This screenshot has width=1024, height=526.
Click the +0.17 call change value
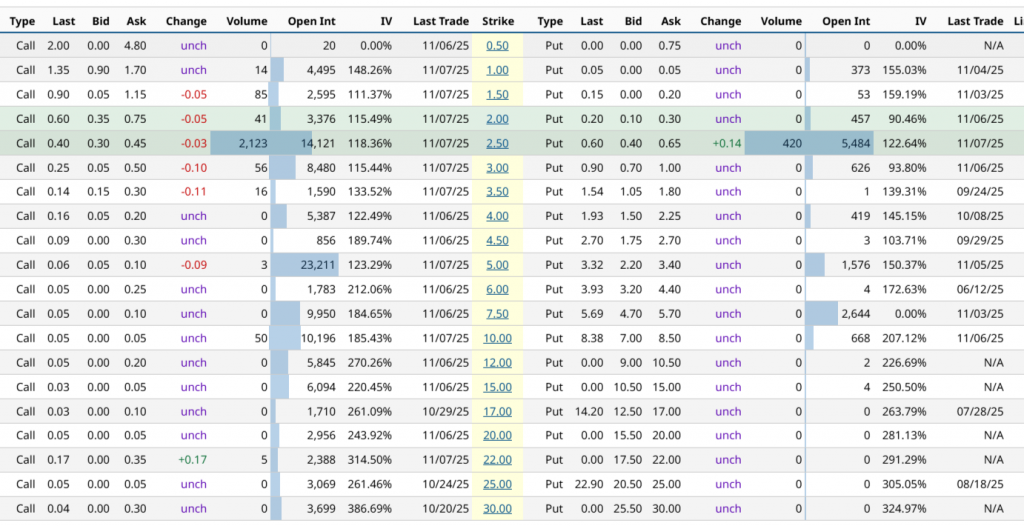(x=192, y=460)
